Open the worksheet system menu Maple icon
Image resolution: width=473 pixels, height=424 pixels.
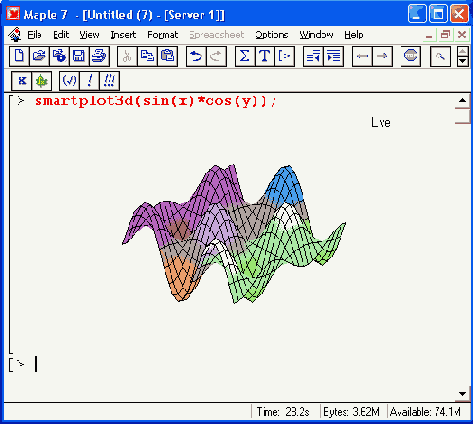click(14, 35)
